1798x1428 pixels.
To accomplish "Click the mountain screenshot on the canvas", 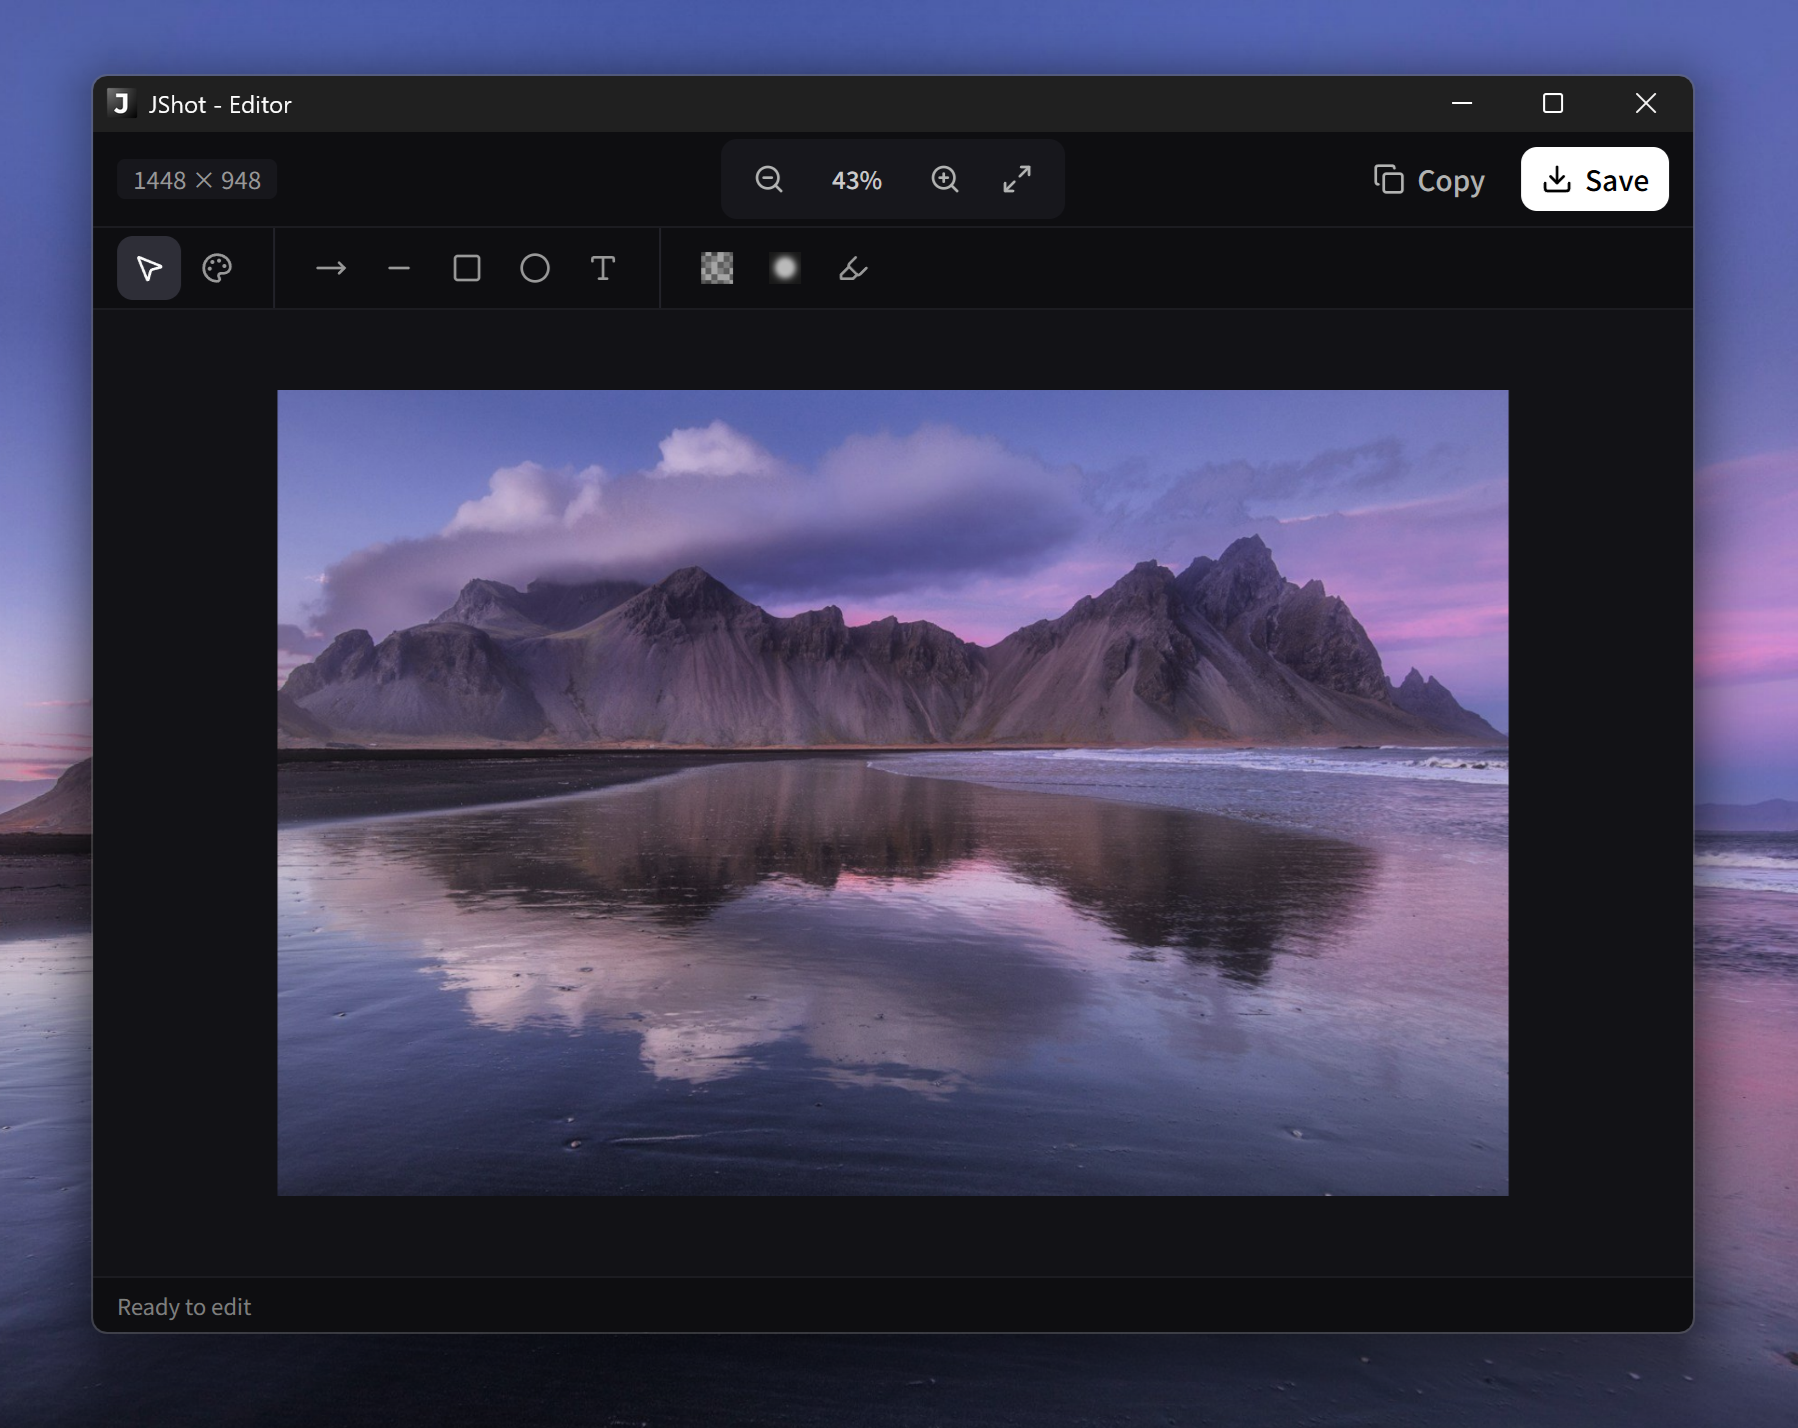I will (x=893, y=790).
